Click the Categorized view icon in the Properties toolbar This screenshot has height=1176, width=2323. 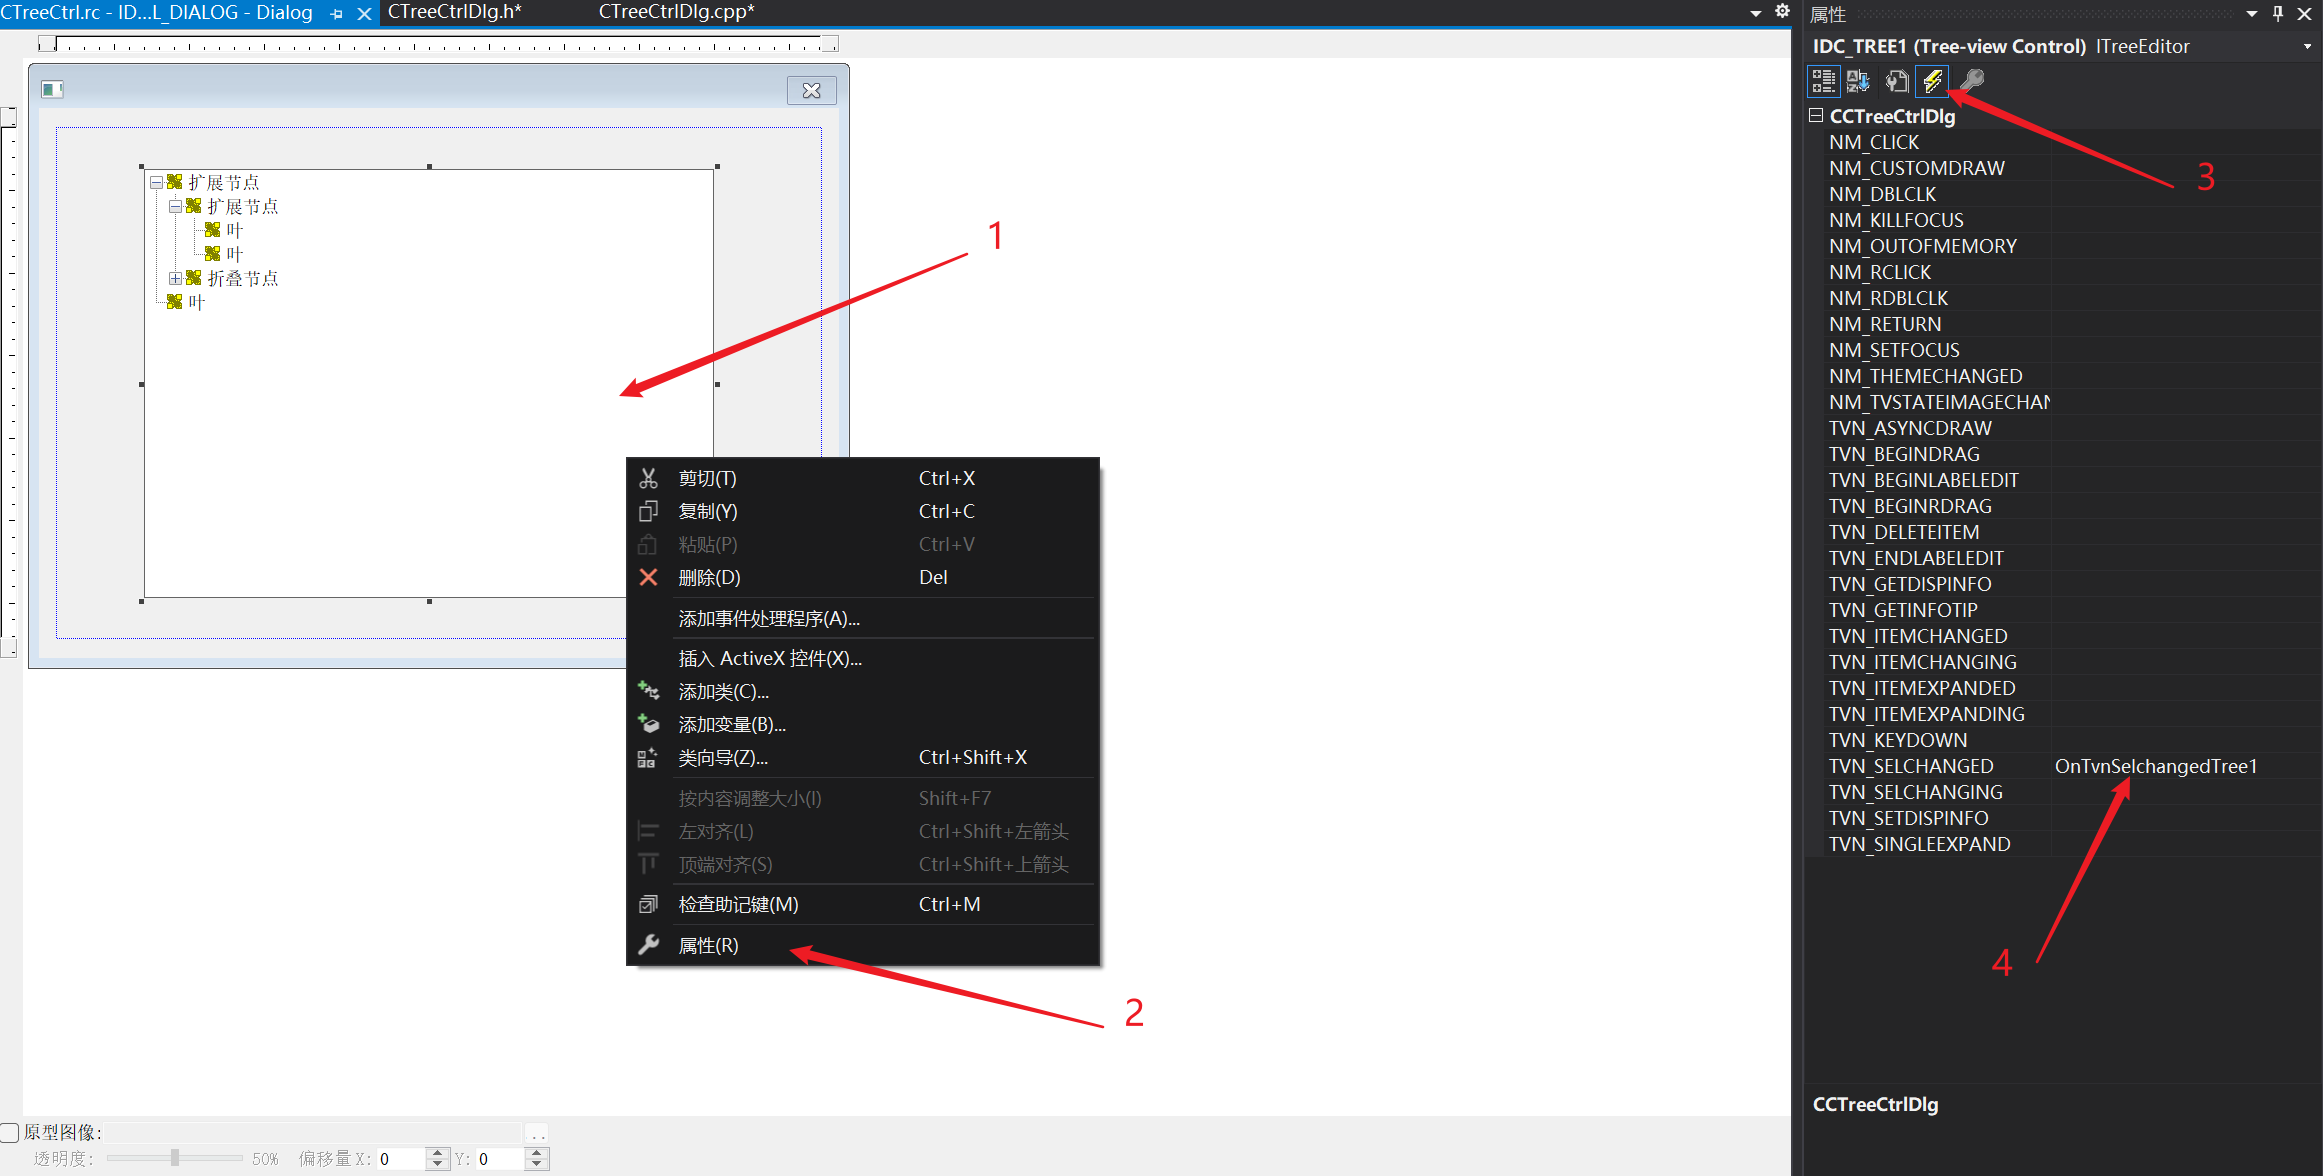coord(1823,81)
